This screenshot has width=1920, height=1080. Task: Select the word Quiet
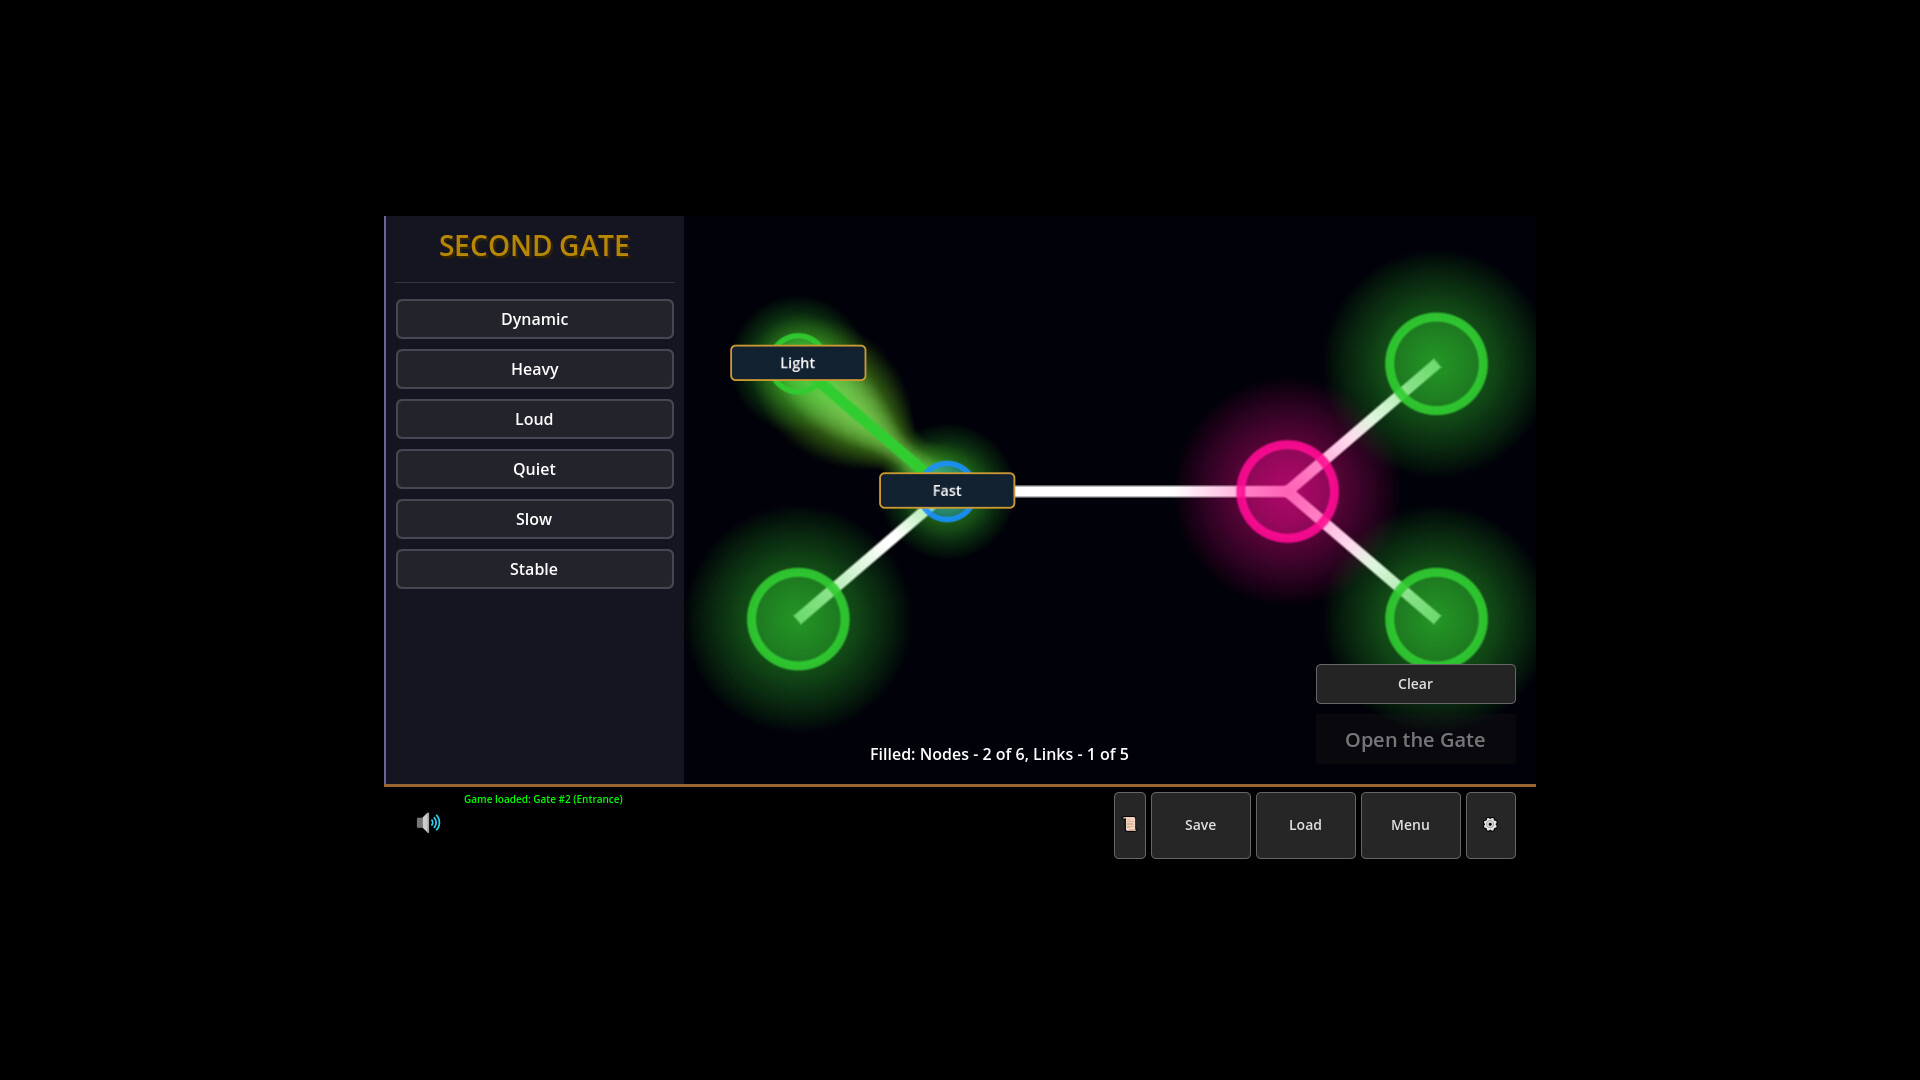tap(534, 469)
